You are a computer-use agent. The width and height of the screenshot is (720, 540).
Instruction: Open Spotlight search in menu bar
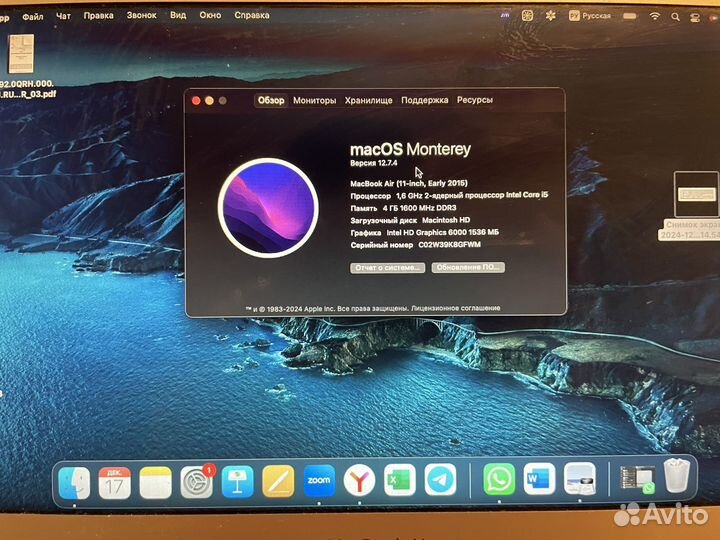(675, 17)
